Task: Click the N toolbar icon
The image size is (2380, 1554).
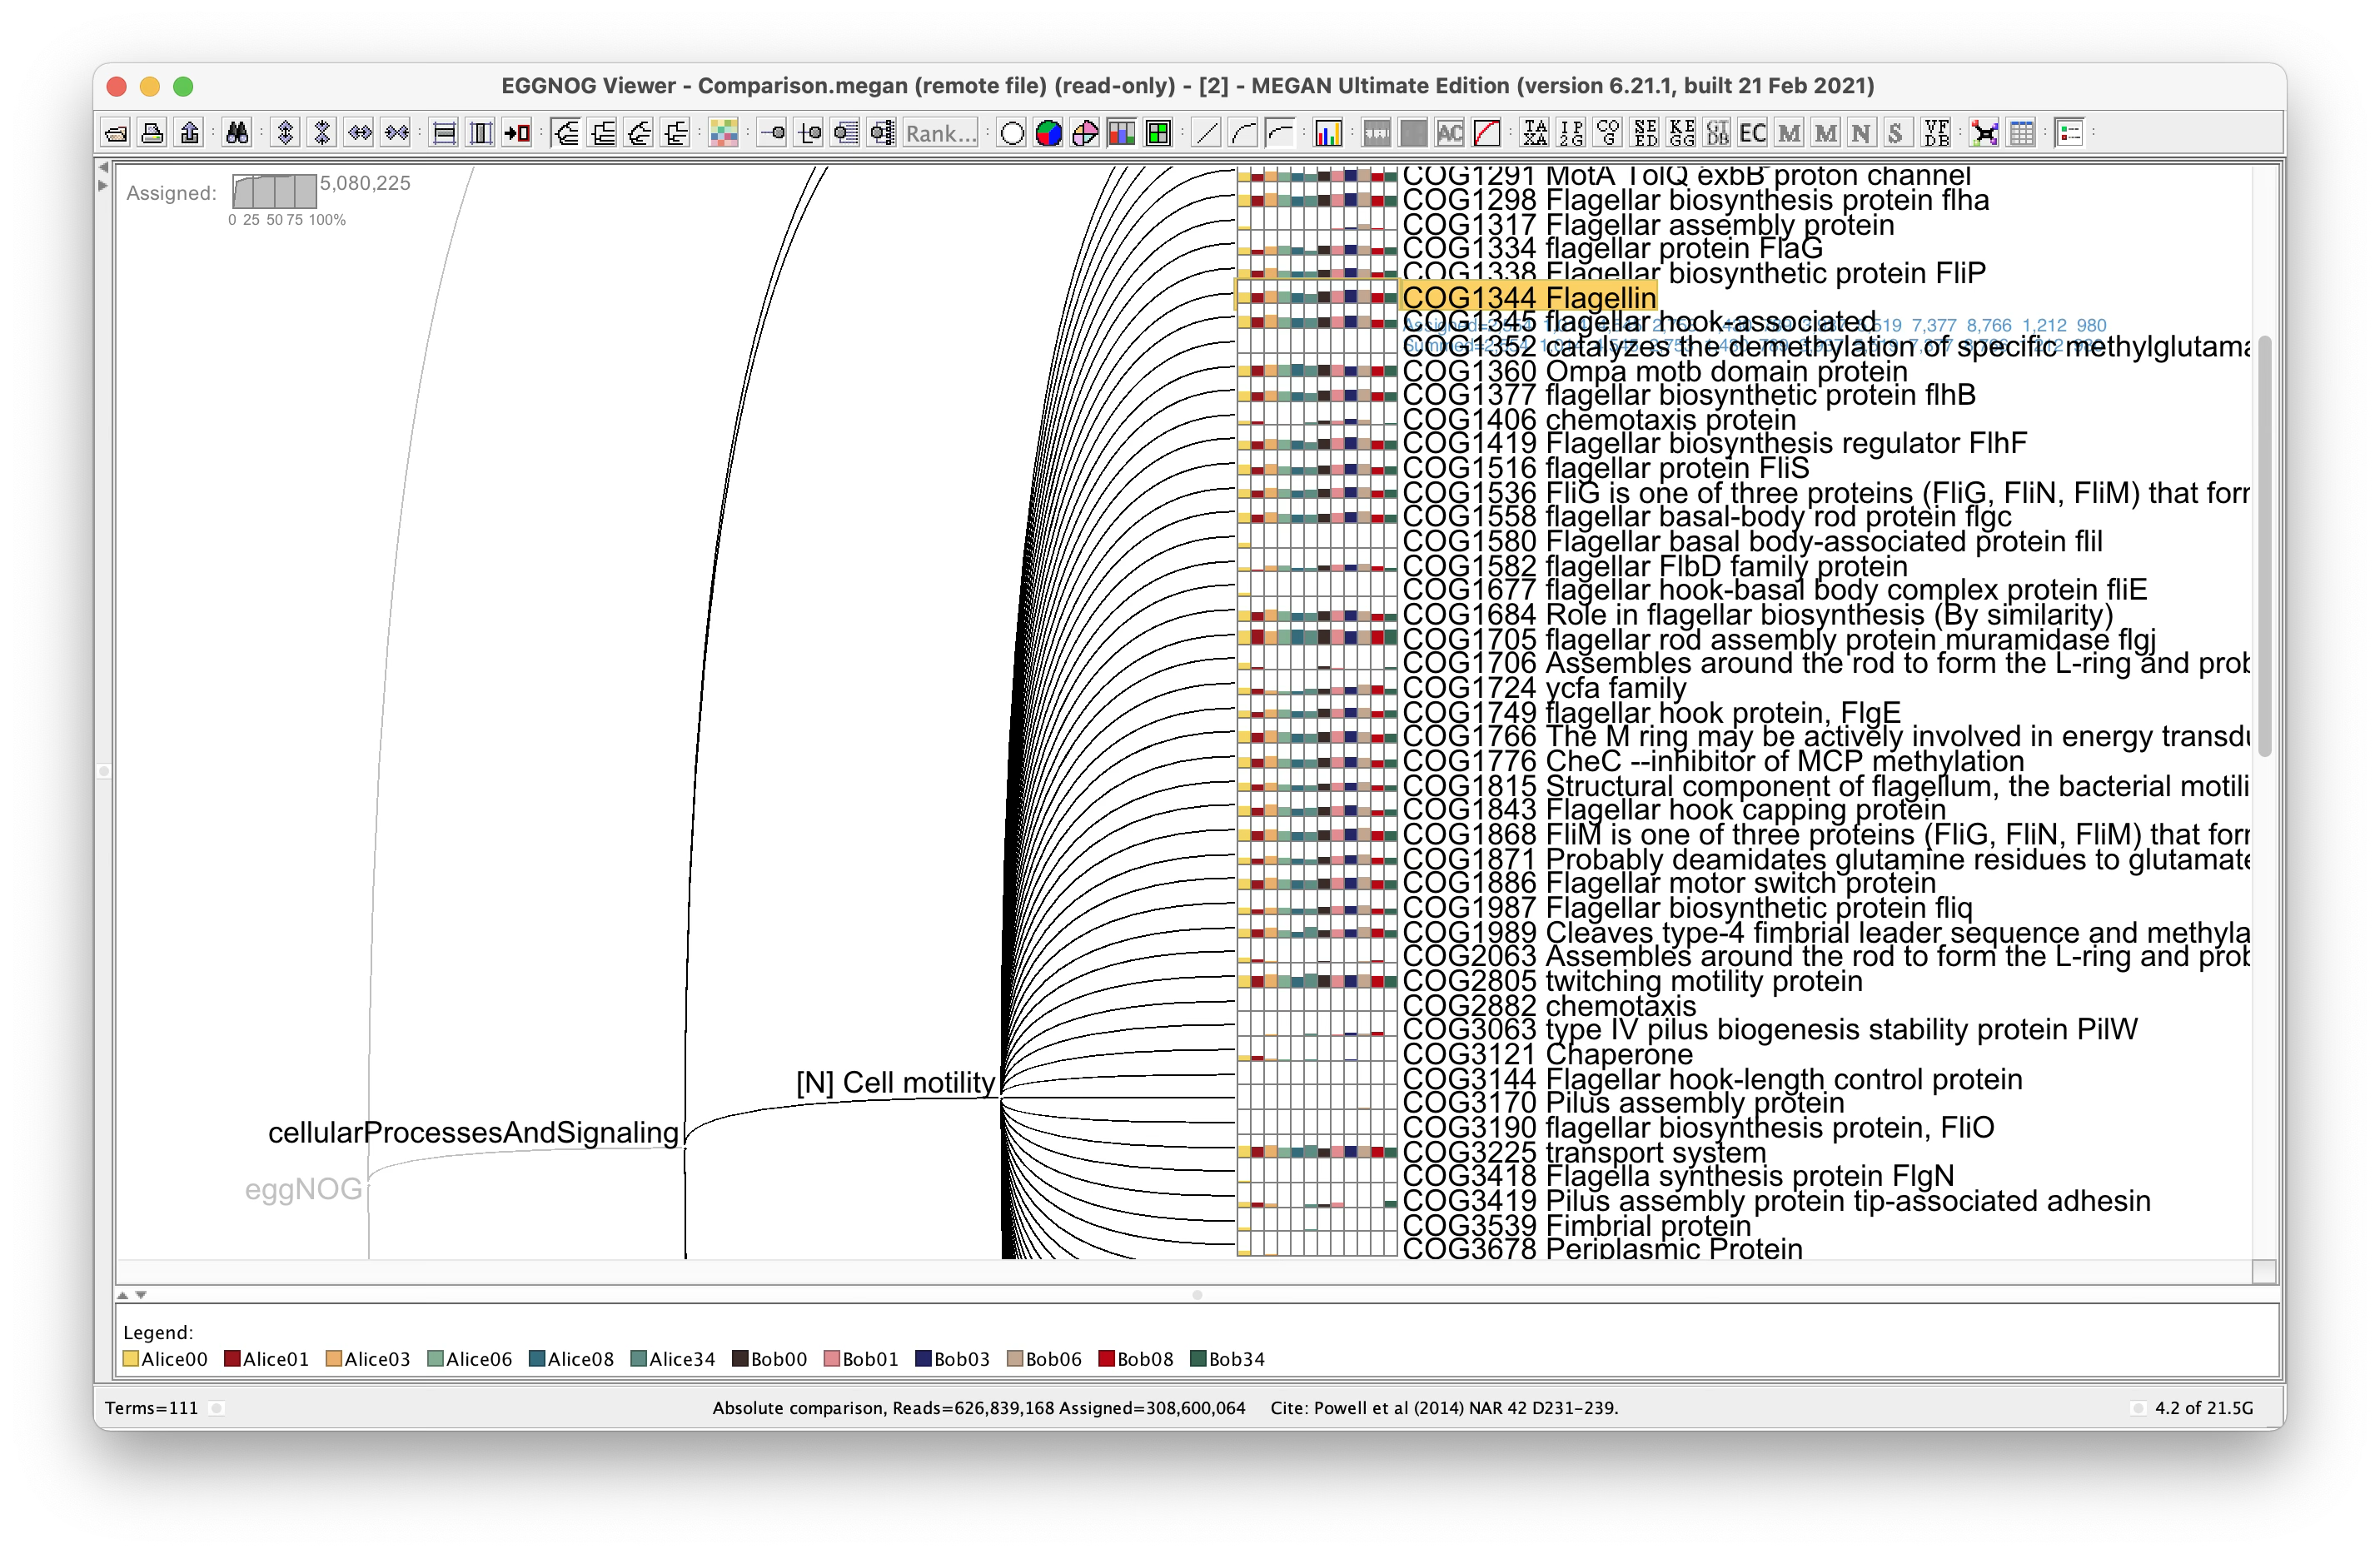Action: [1861, 133]
